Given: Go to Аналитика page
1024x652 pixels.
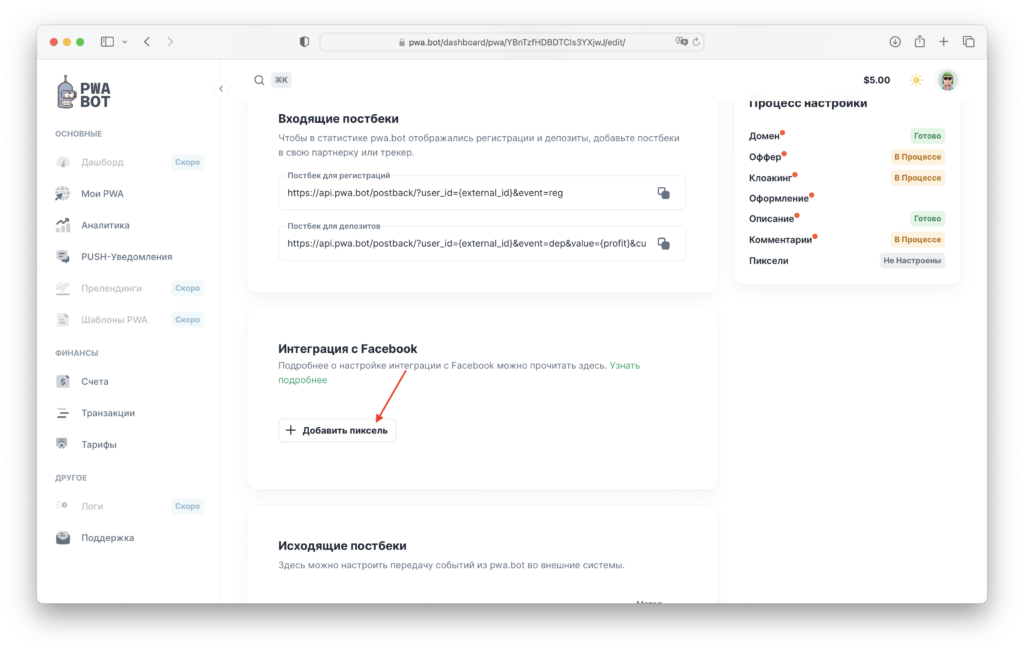Looking at the screenshot, I should coord(105,225).
